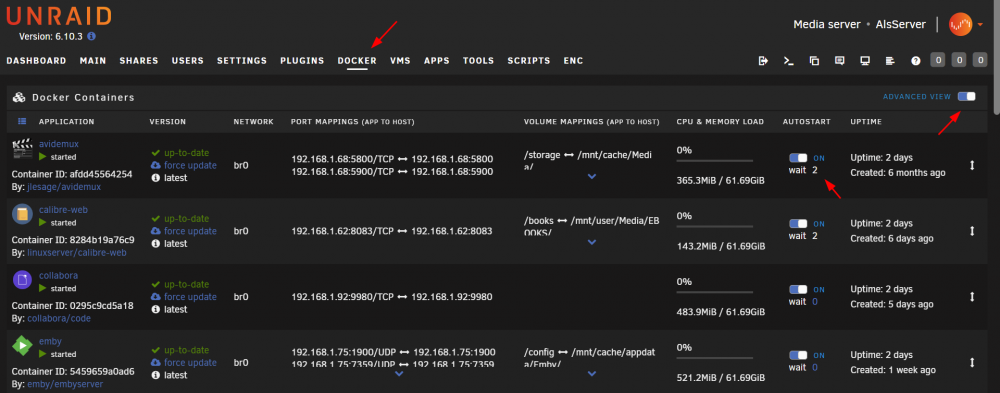Click the feedback icon in the top bar
The width and height of the screenshot is (1000, 393).
pos(839,61)
